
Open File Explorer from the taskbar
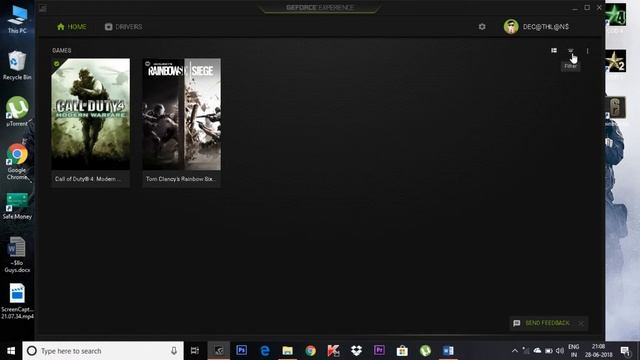click(x=287, y=351)
